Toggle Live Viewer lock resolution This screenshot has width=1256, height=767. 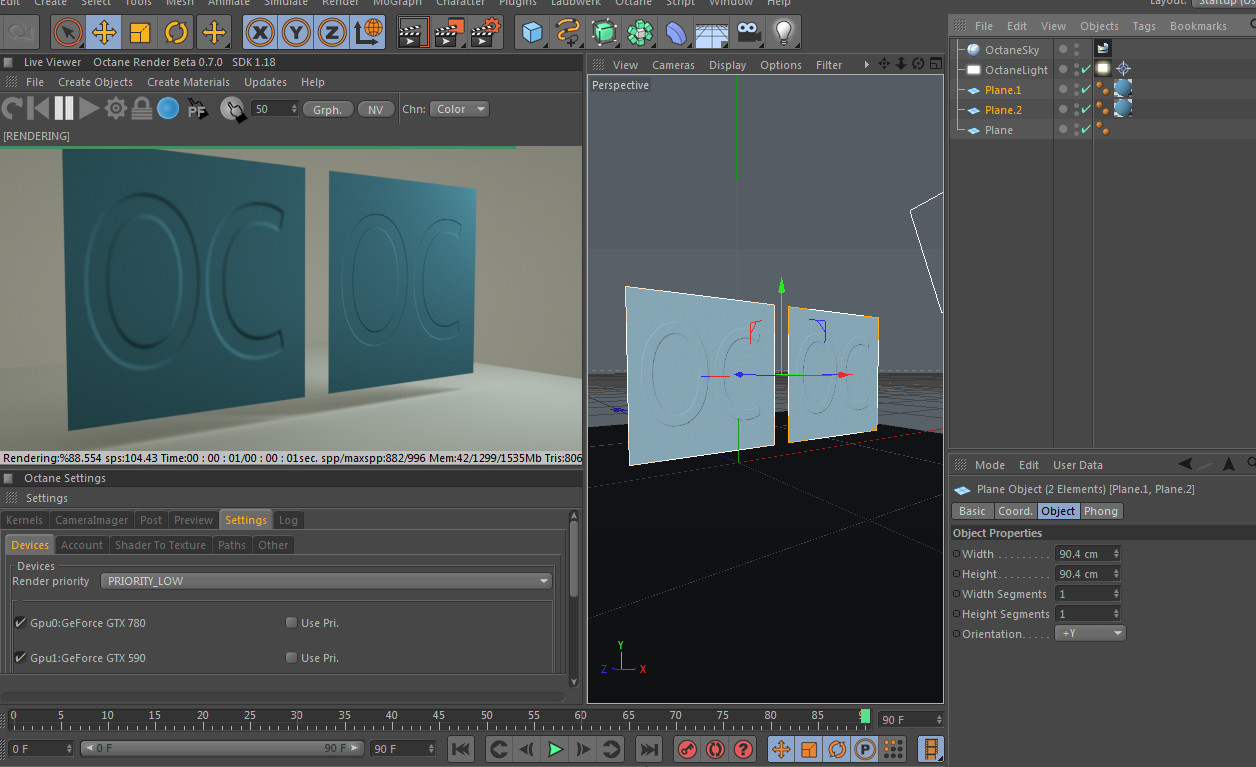coord(142,108)
